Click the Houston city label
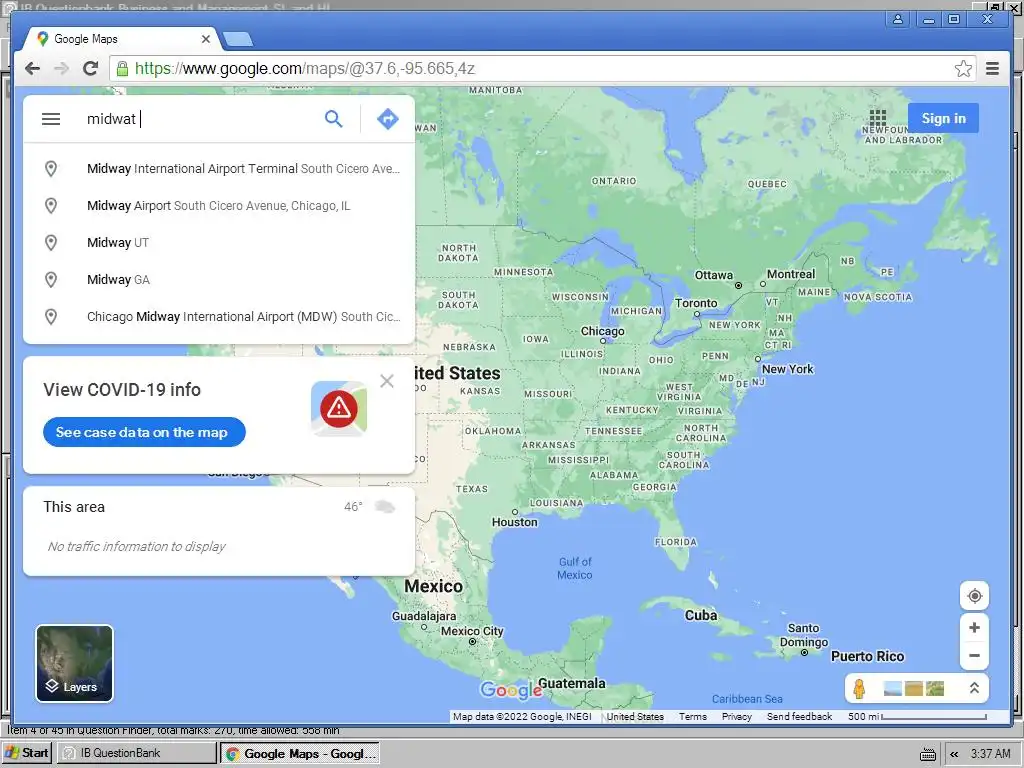Viewport: 1024px width, 768px height. point(515,522)
